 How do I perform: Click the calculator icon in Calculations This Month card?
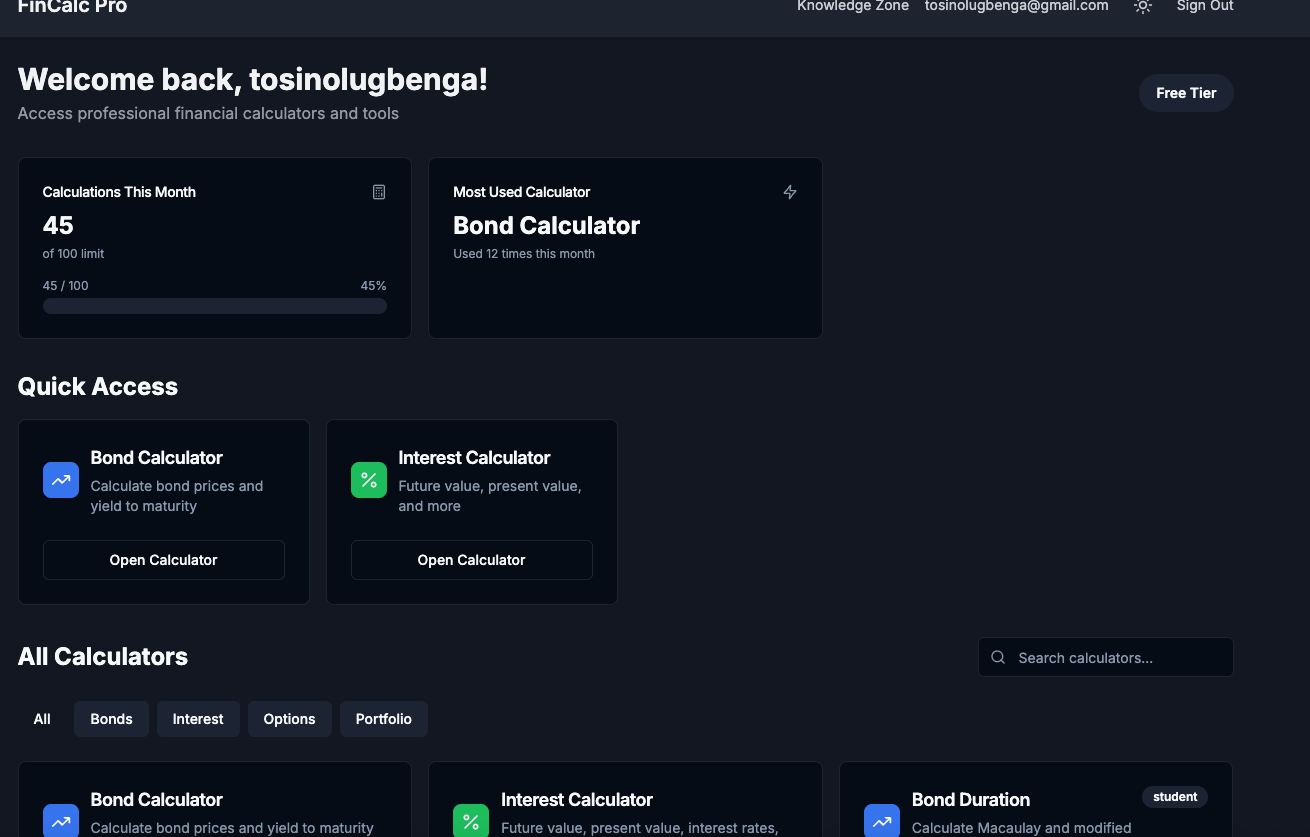379,192
